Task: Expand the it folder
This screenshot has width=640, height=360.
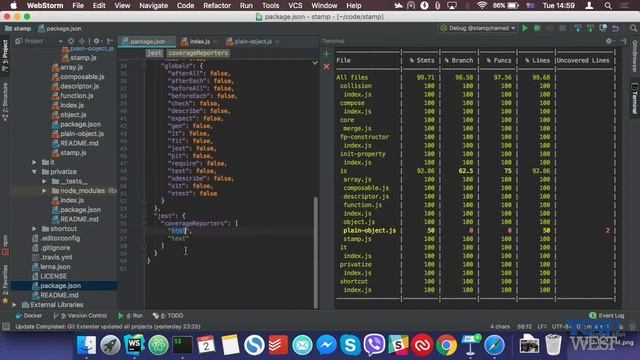Action: pyautogui.click(x=34, y=162)
